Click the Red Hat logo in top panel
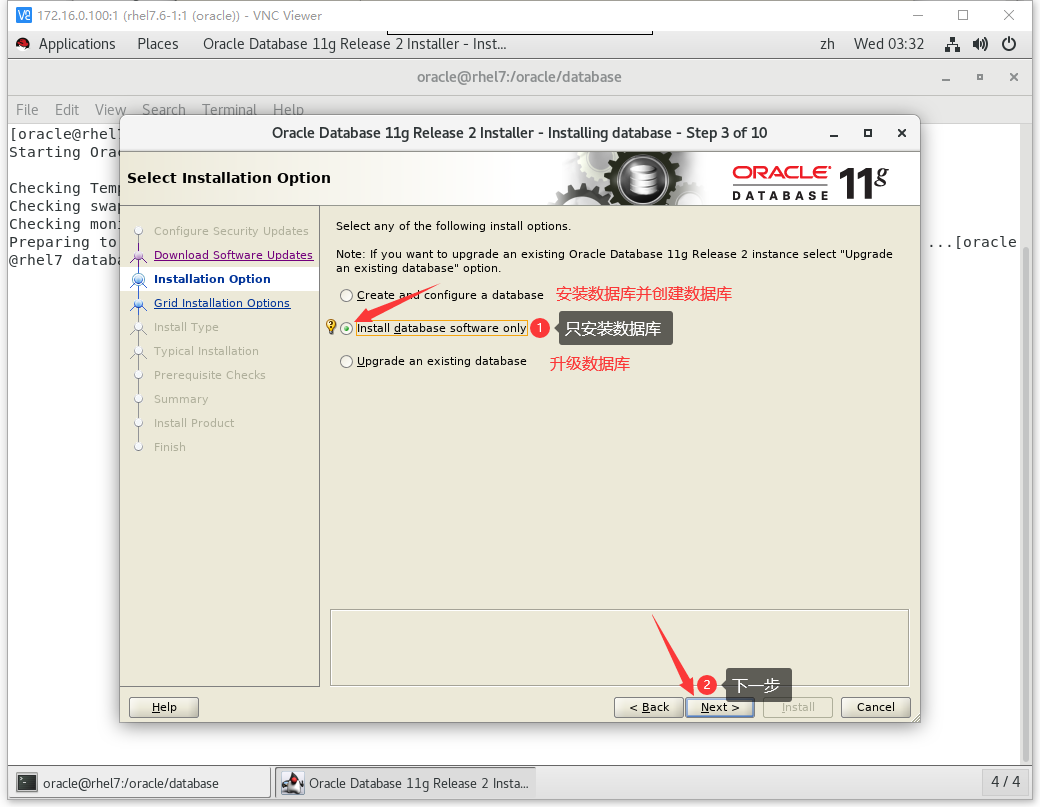Image resolution: width=1040 pixels, height=807 pixels. 23,44
